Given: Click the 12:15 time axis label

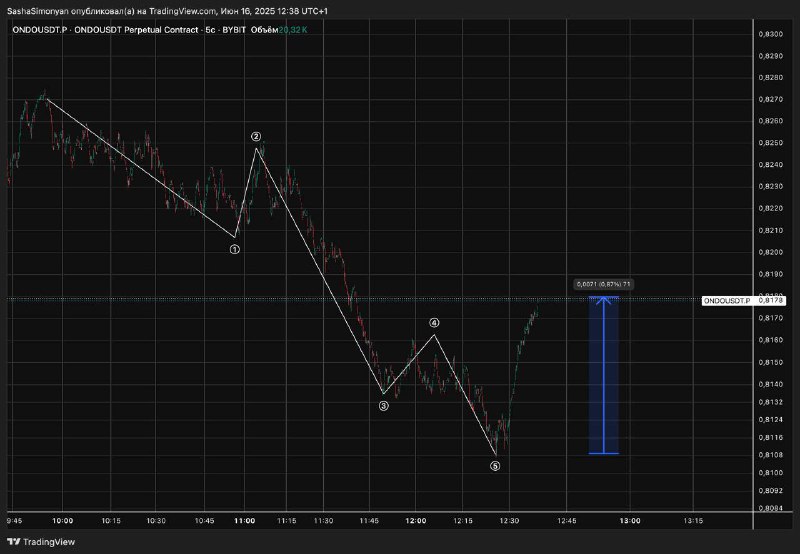Looking at the screenshot, I should point(463,521).
